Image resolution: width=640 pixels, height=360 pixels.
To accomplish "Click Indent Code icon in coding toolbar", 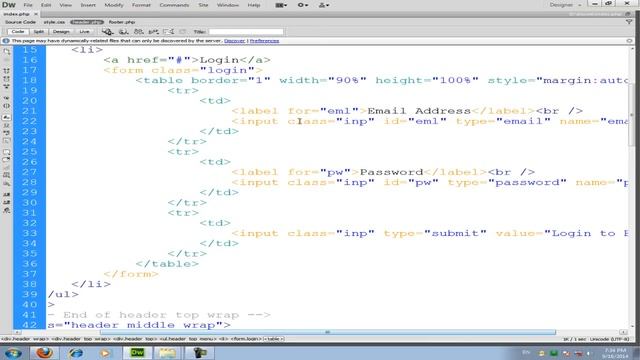I will (x=7, y=194).
